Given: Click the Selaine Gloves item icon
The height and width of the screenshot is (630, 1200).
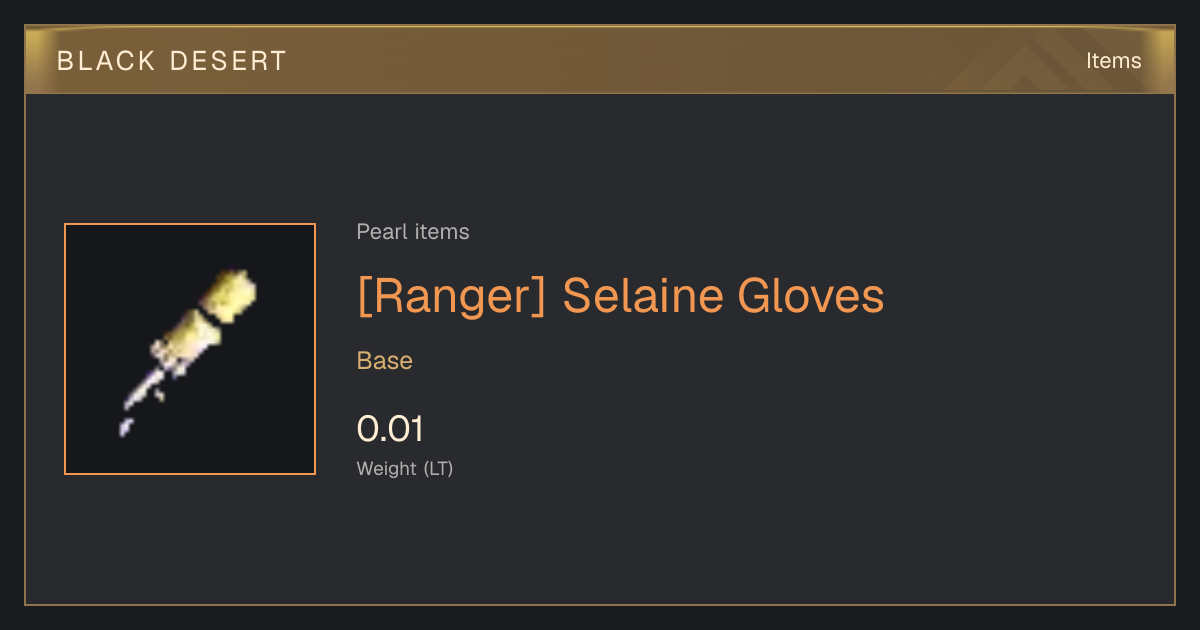Looking at the screenshot, I should pos(190,350).
